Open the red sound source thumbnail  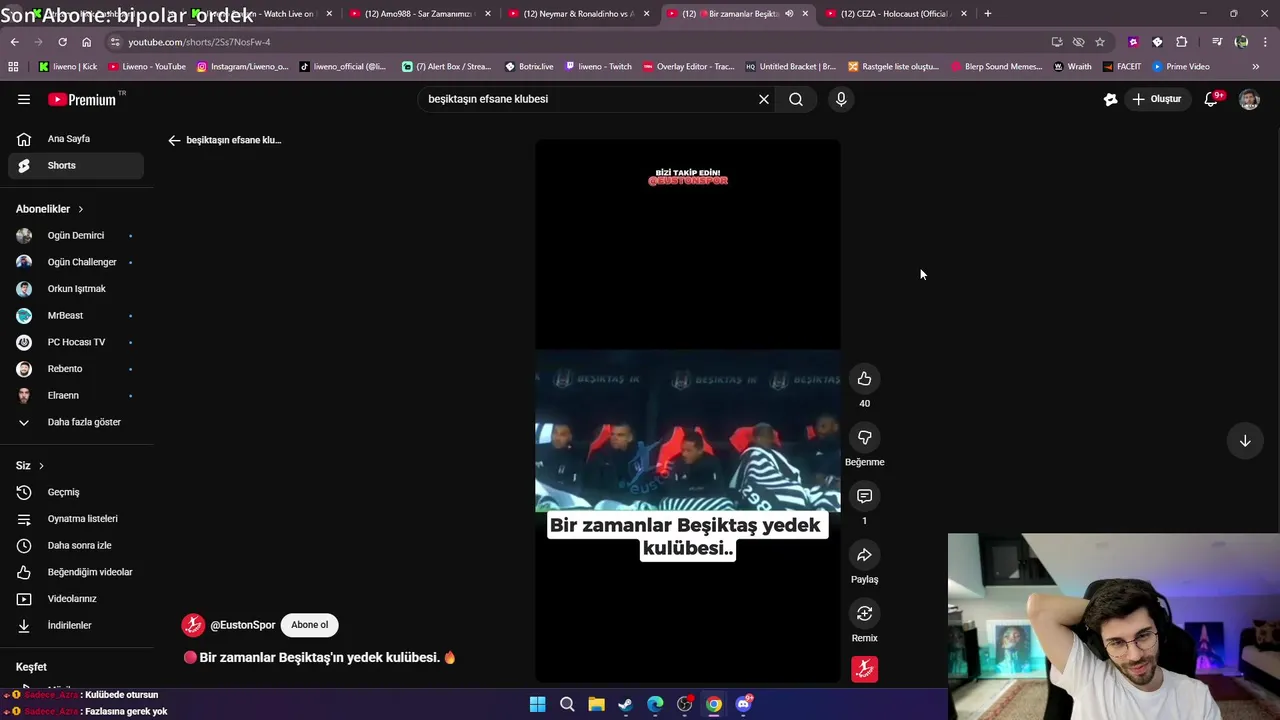click(x=864, y=669)
